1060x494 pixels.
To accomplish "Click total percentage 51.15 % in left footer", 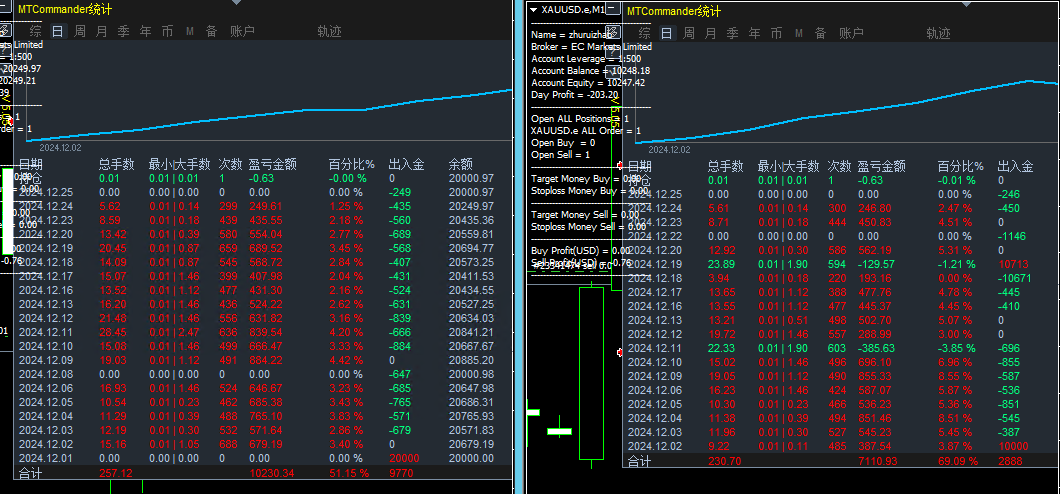I will [349, 473].
